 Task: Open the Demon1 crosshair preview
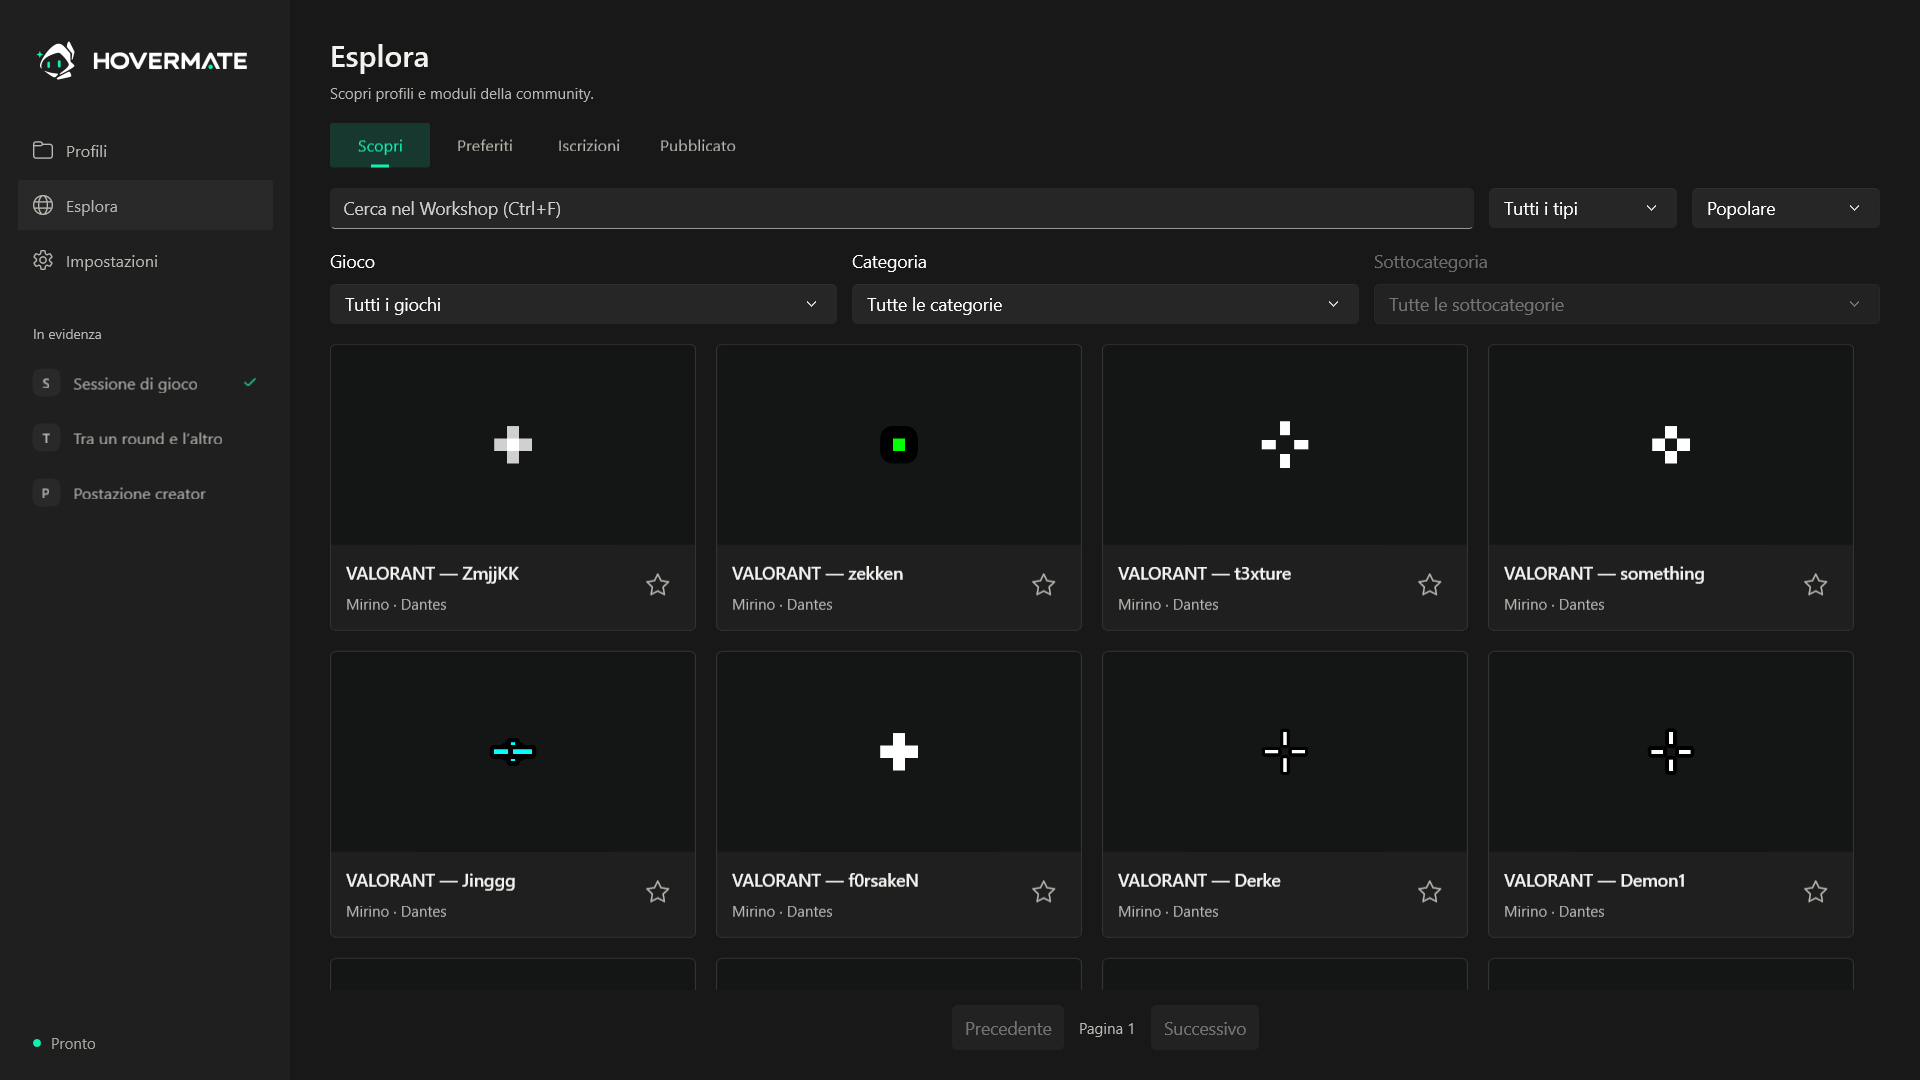[x=1671, y=752]
